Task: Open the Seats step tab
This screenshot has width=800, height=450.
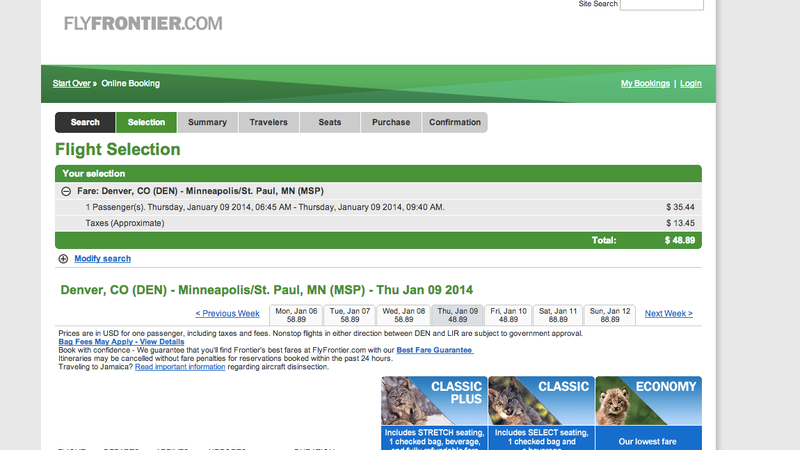Action: coord(330,122)
